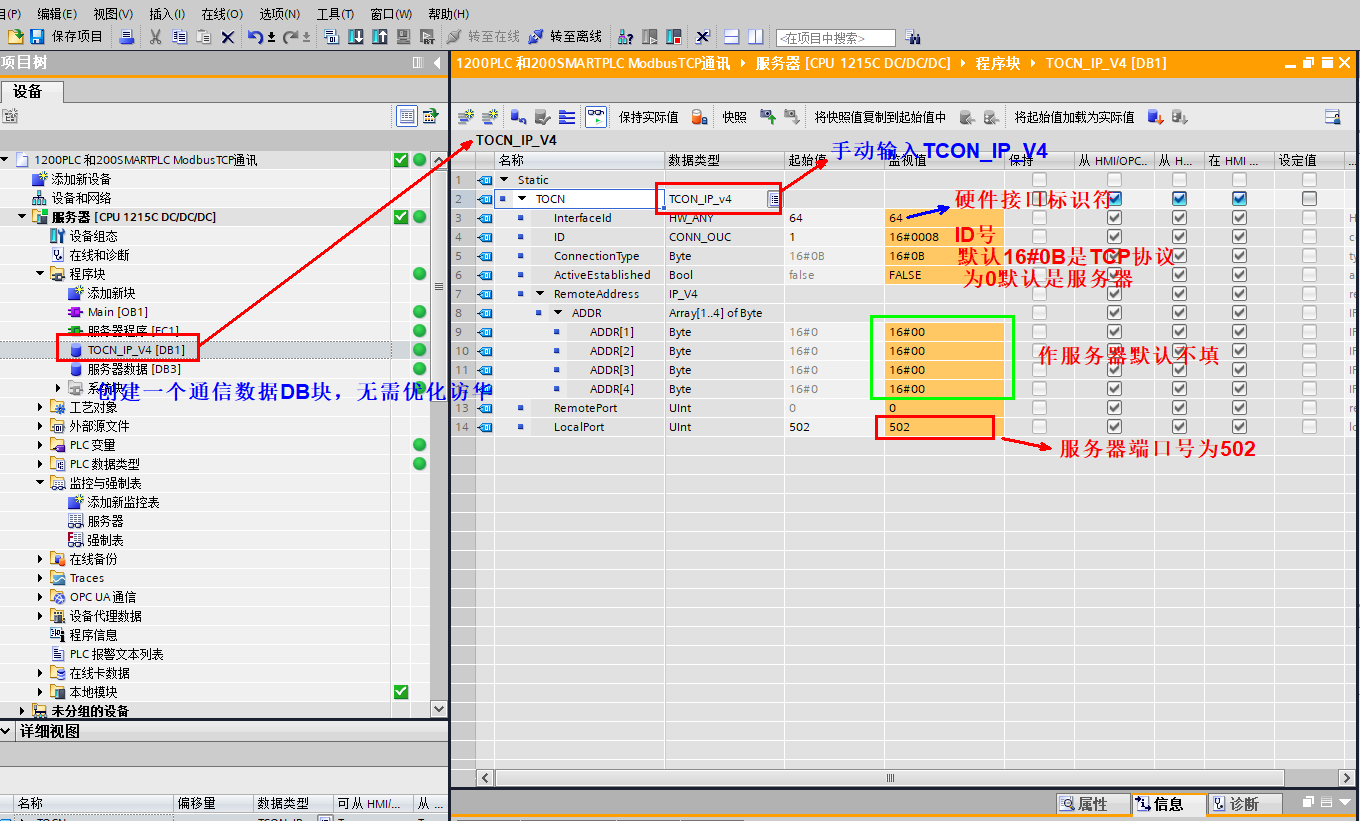
Task: Click the download to device icon
Action: [356, 37]
